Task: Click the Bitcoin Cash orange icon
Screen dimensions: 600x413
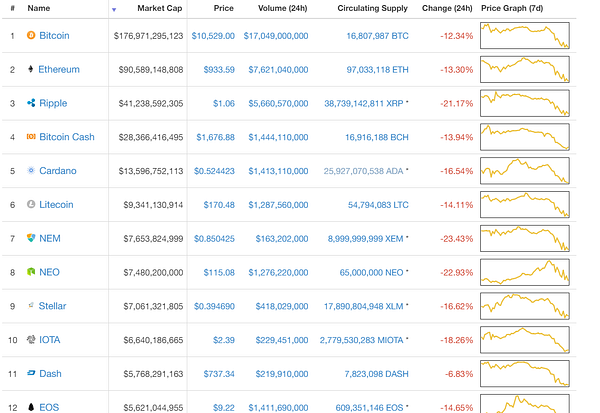Action: [x=31, y=136]
